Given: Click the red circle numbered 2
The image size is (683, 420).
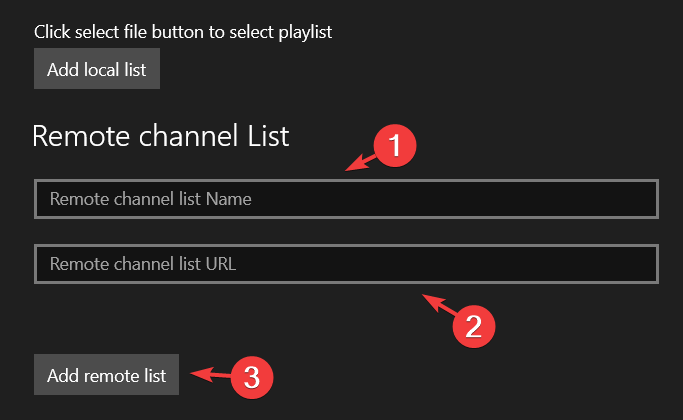Looking at the screenshot, I should coord(474,326).
